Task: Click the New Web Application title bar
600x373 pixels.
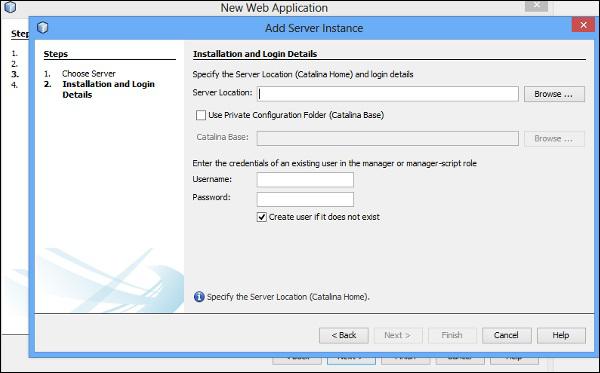Action: pos(274,8)
